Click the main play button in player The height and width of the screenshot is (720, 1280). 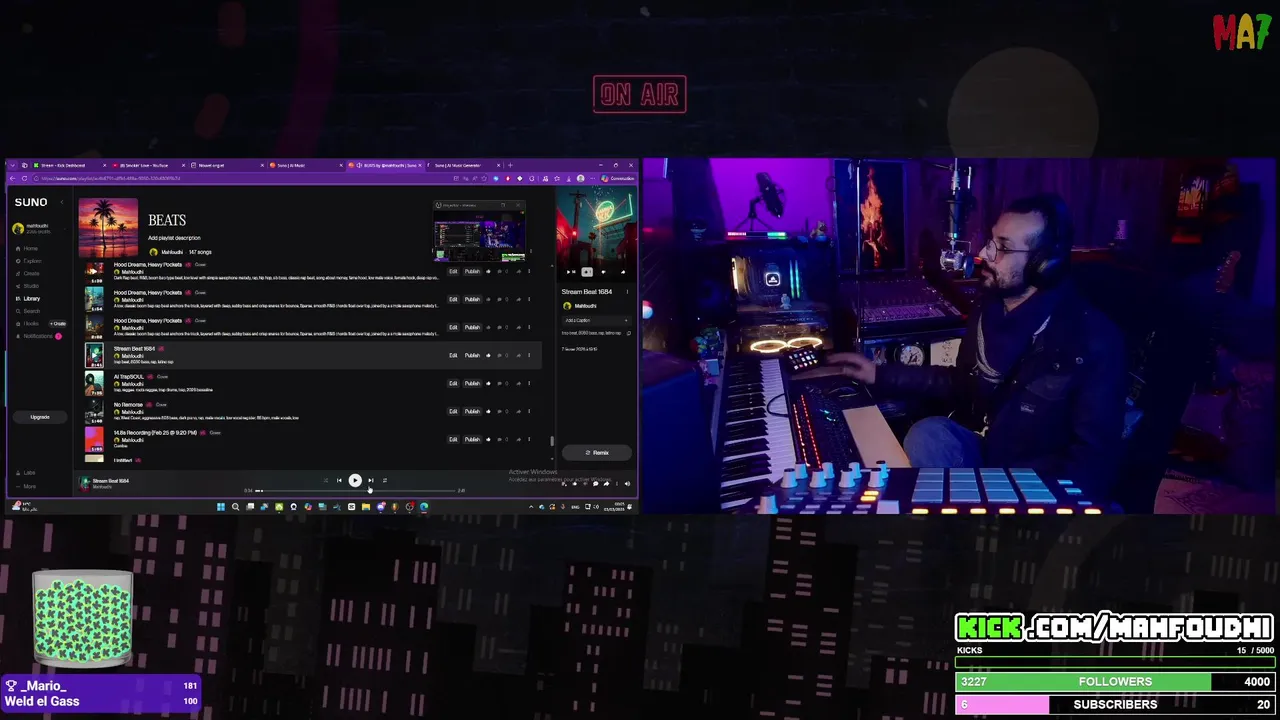point(355,480)
